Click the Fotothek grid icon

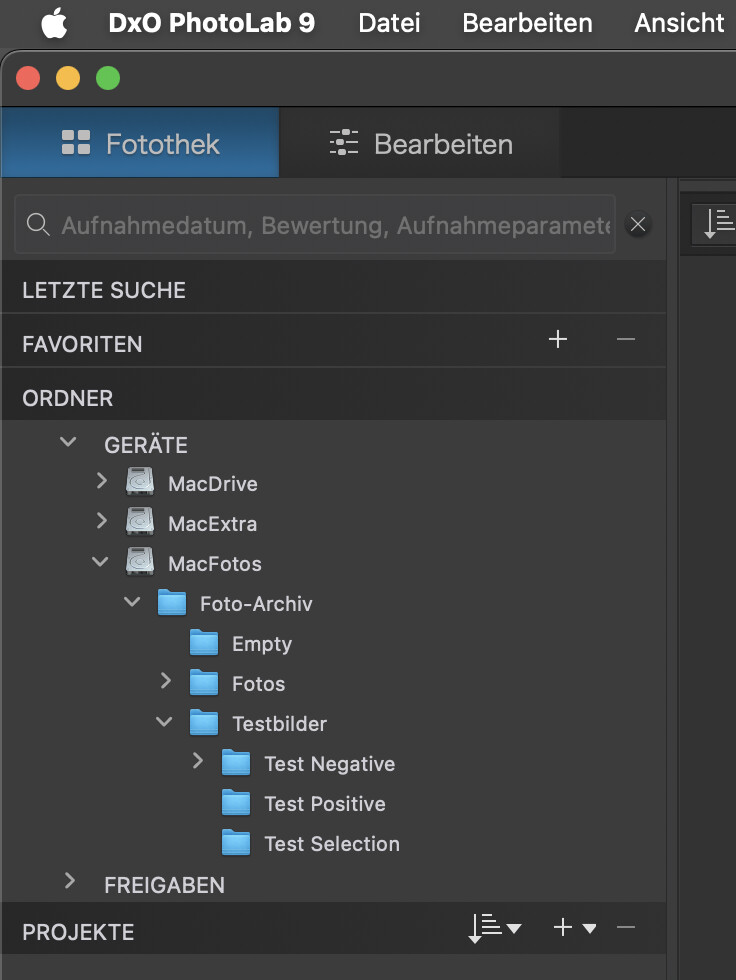coord(76,142)
